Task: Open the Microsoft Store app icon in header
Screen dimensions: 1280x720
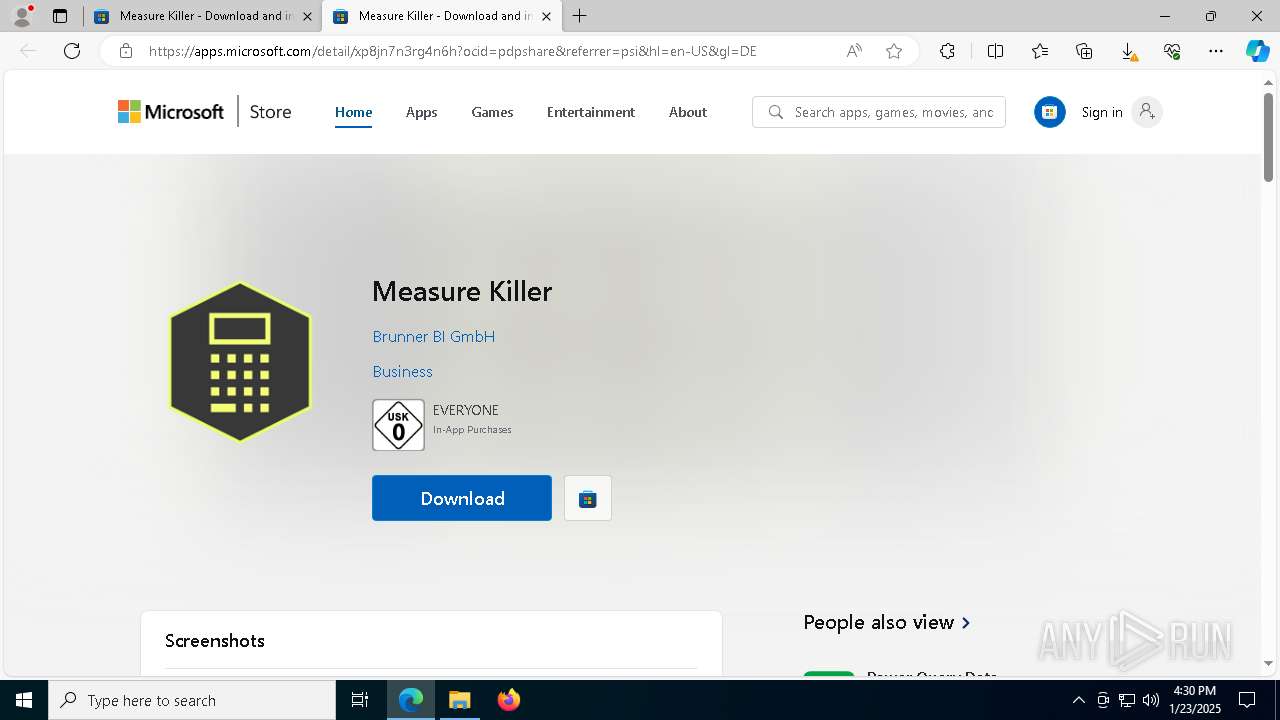Action: (x=1049, y=112)
